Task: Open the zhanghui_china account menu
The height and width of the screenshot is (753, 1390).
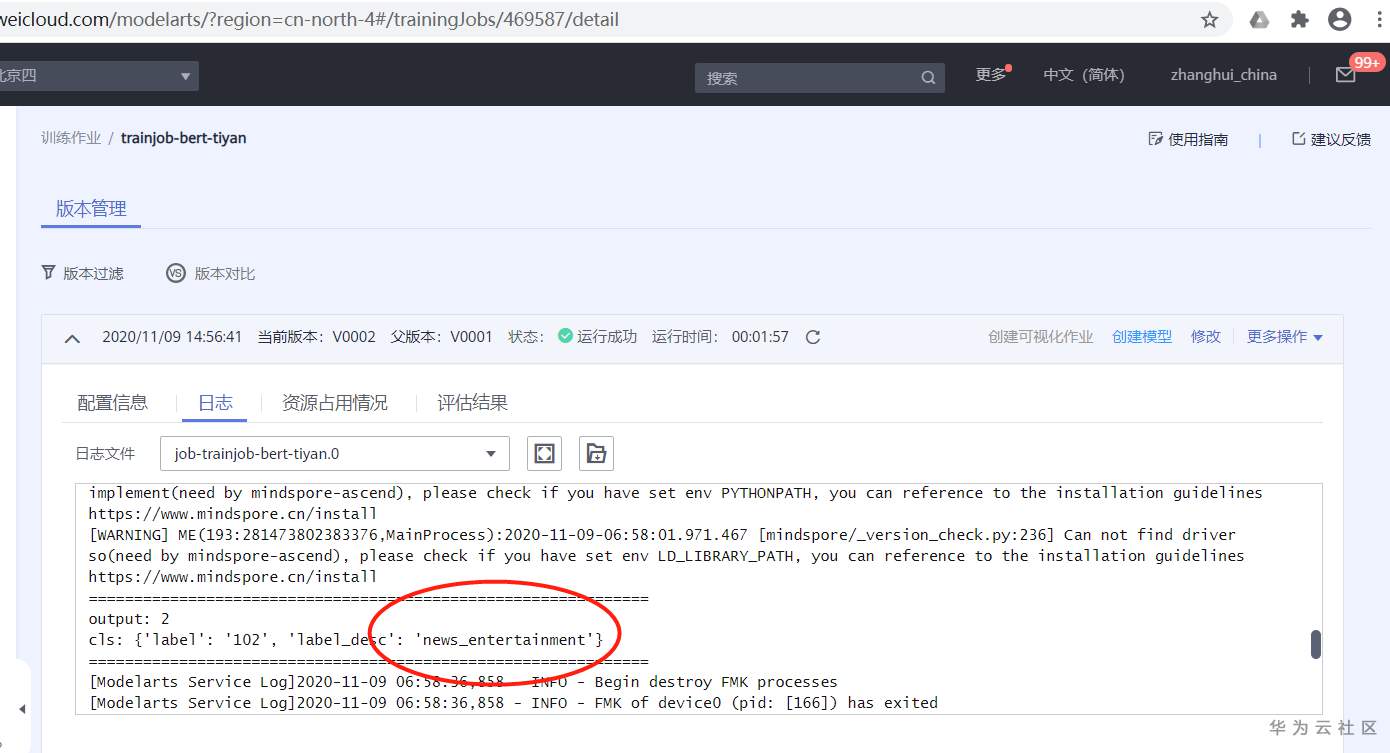Action: click(1224, 75)
